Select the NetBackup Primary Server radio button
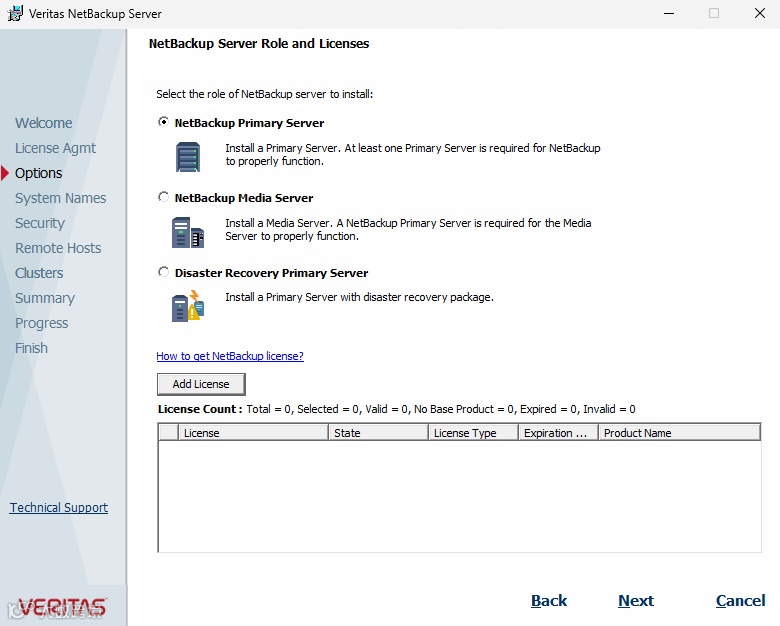 pos(164,123)
